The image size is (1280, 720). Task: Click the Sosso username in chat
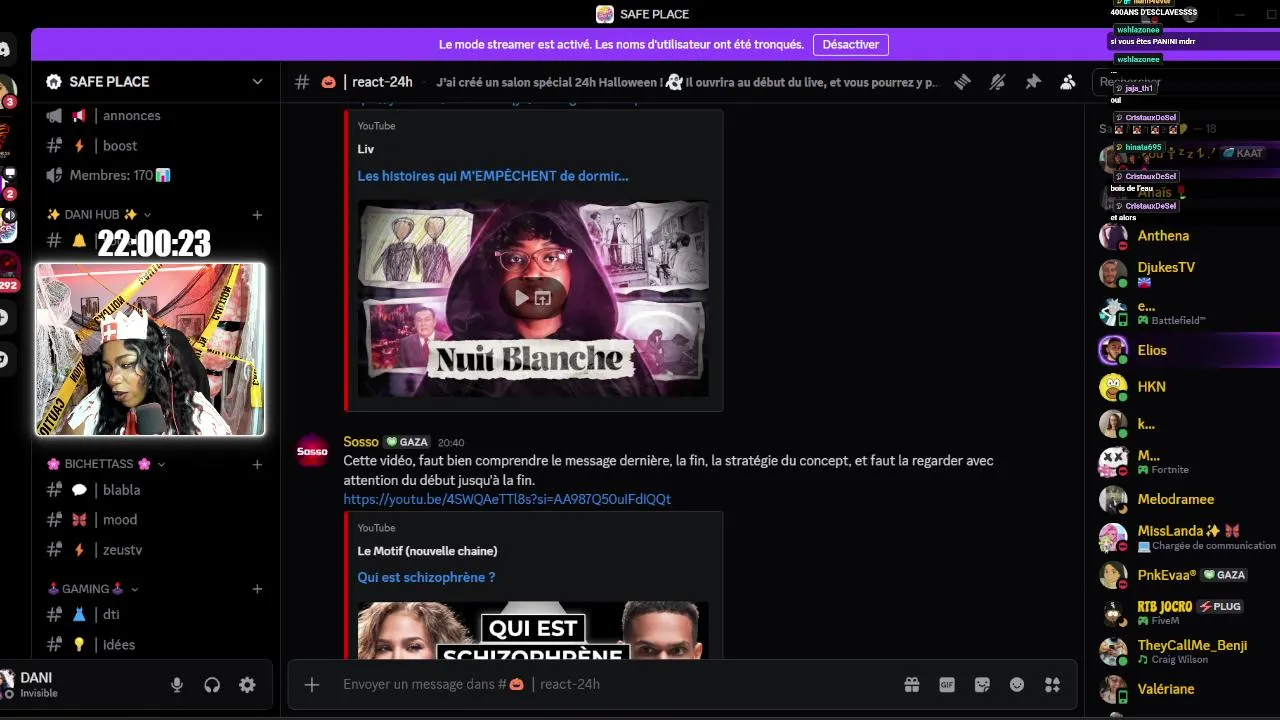pyautogui.click(x=361, y=442)
